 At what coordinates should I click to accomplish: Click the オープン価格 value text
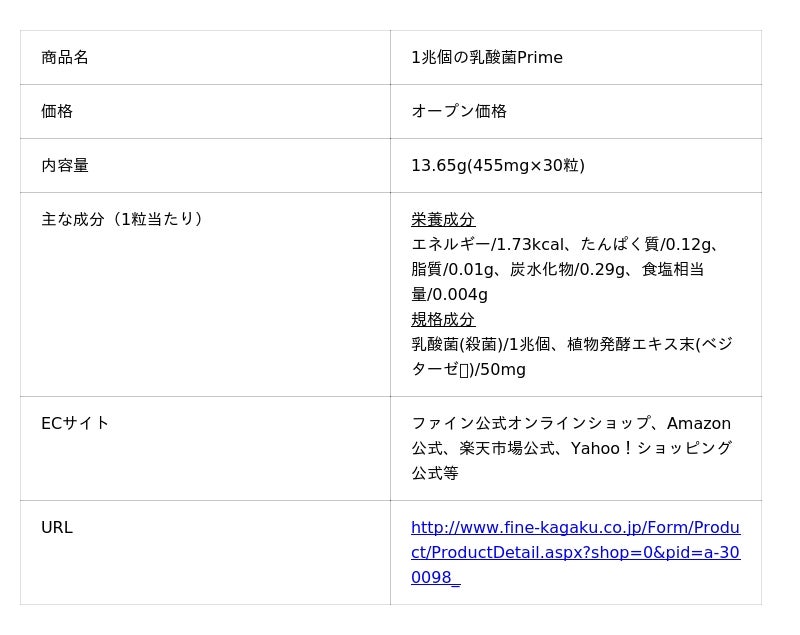[459, 111]
